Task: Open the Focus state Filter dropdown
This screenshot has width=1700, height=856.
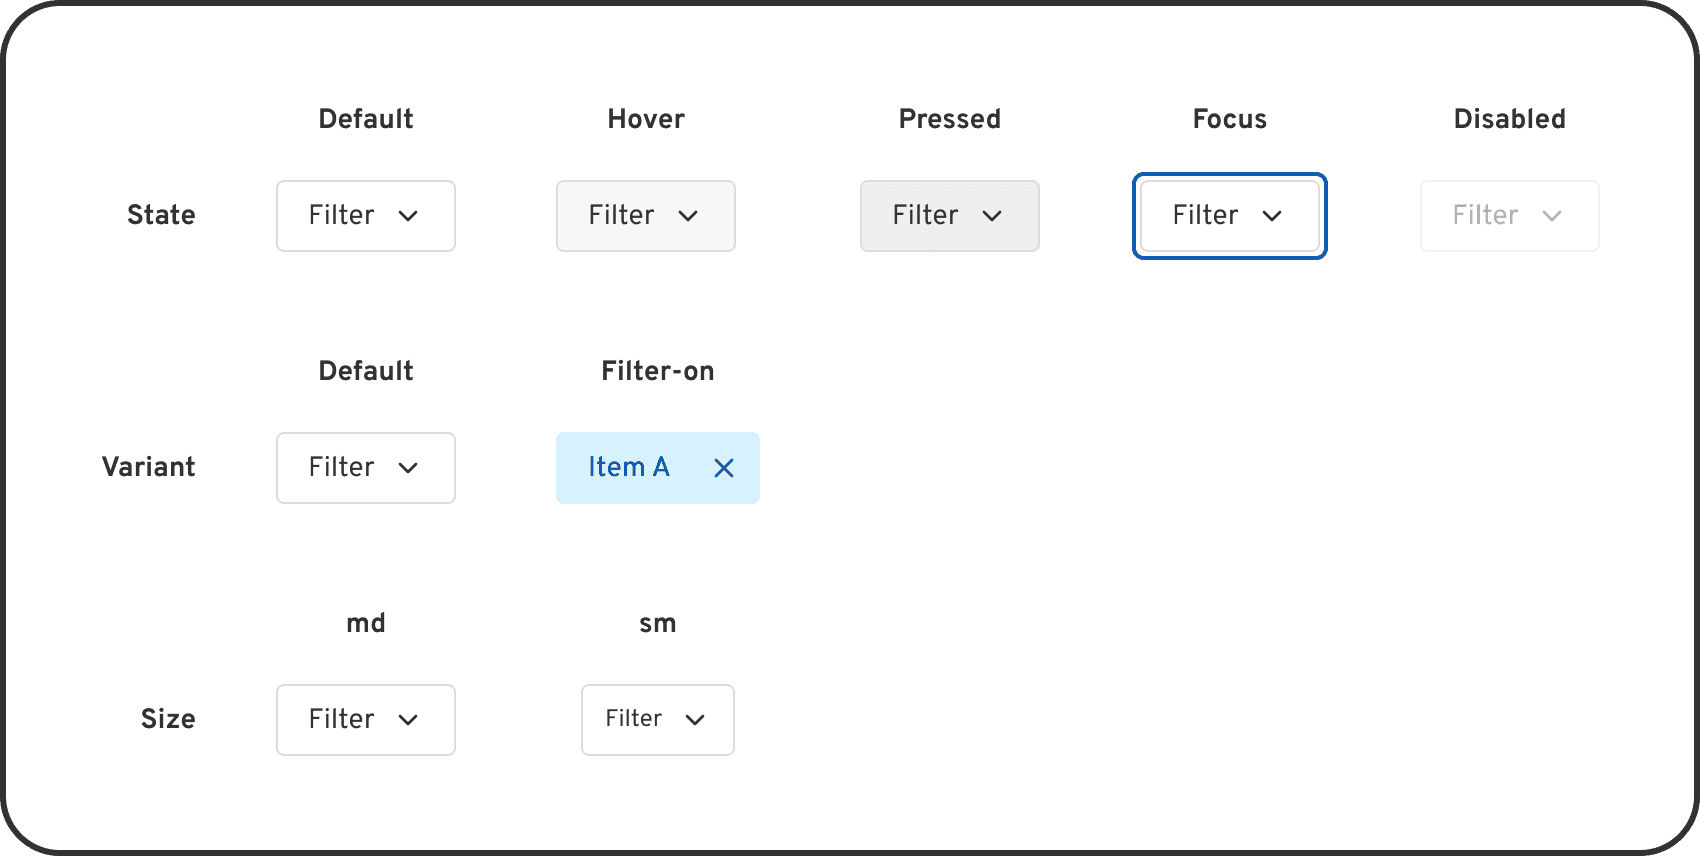Action: [x=1229, y=216]
